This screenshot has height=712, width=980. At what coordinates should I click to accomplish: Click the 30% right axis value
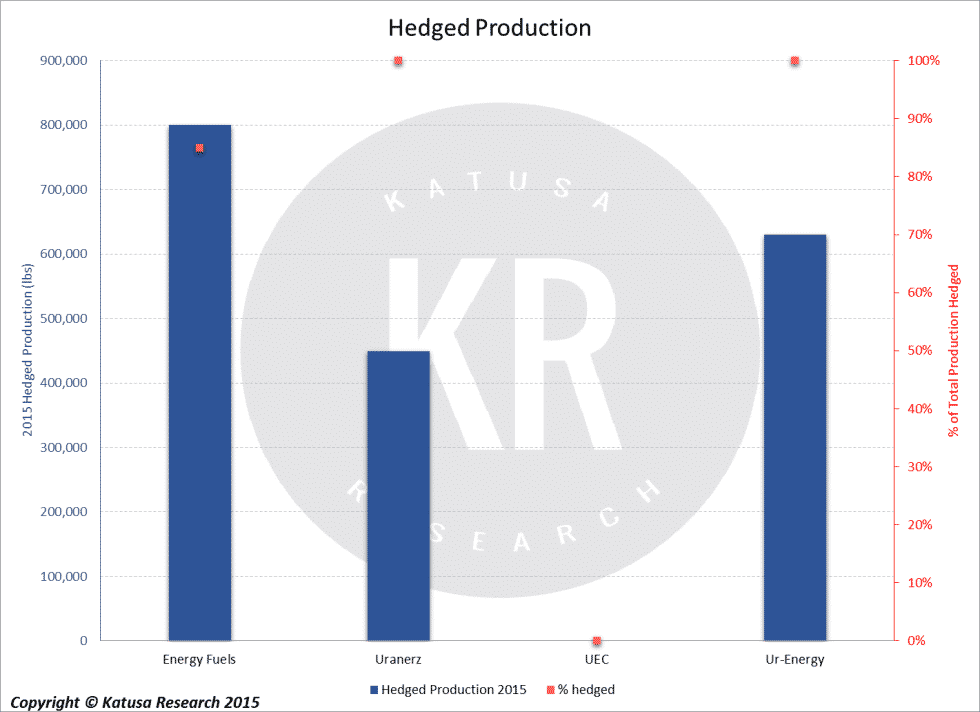[920, 466]
